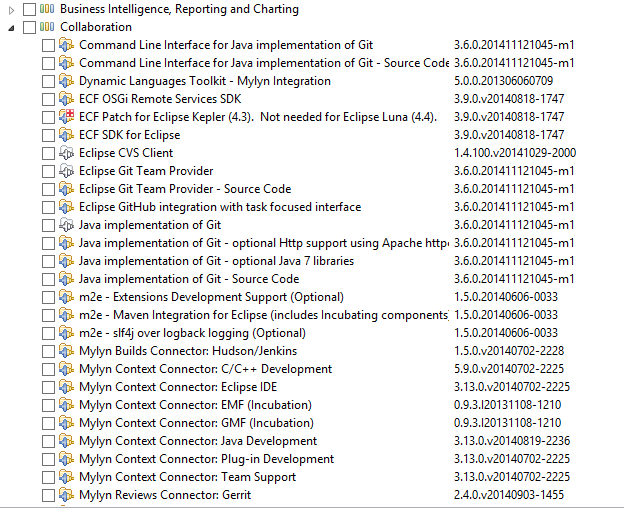The width and height of the screenshot is (624, 508).
Task: Select checkbox for Java implementation of Git
Action: coord(49,225)
